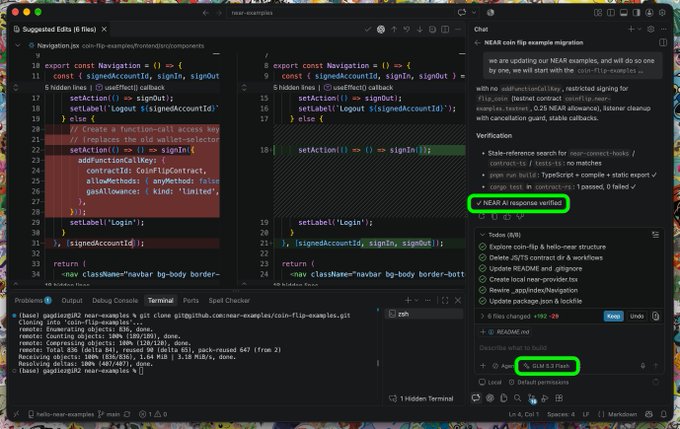Toggle the primary sidebar visibility
Screen dimensions: 680x429
611,13
